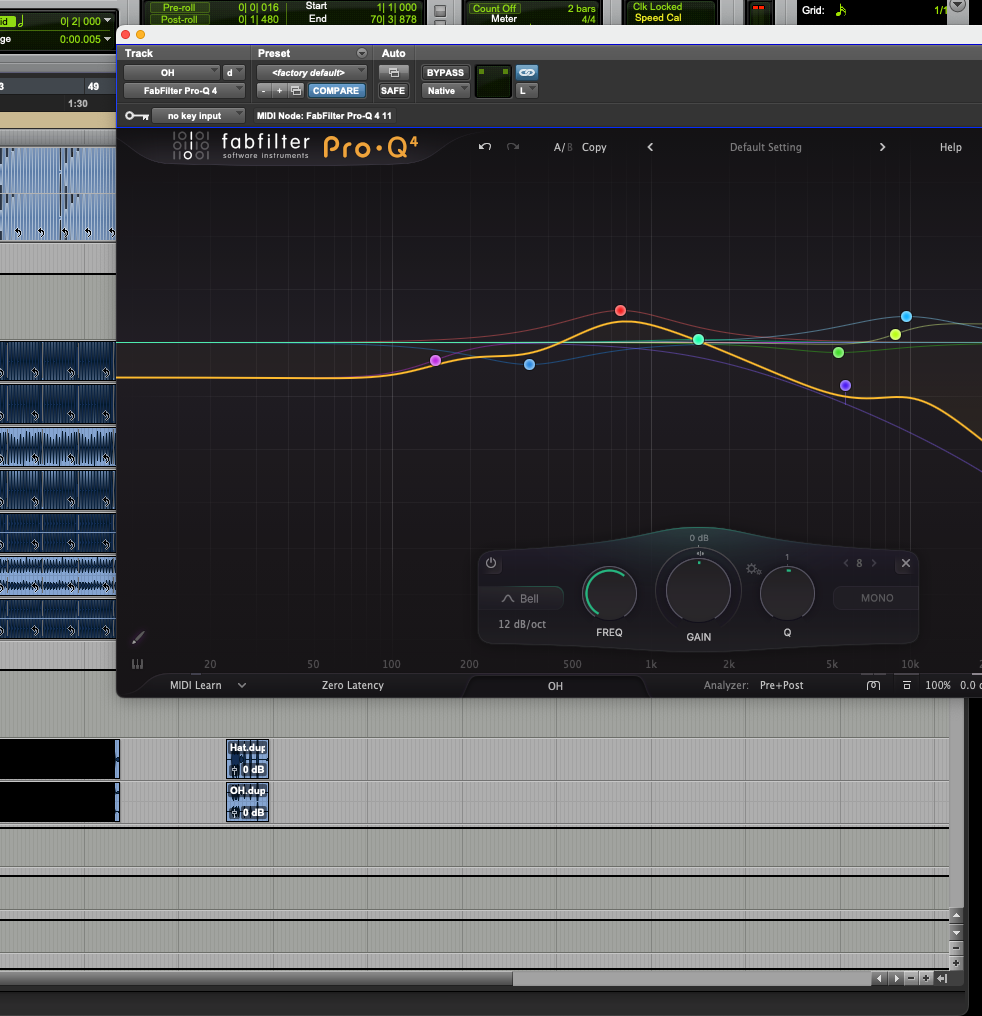Click the preset settings copy icon

pyautogui.click(x=296, y=91)
